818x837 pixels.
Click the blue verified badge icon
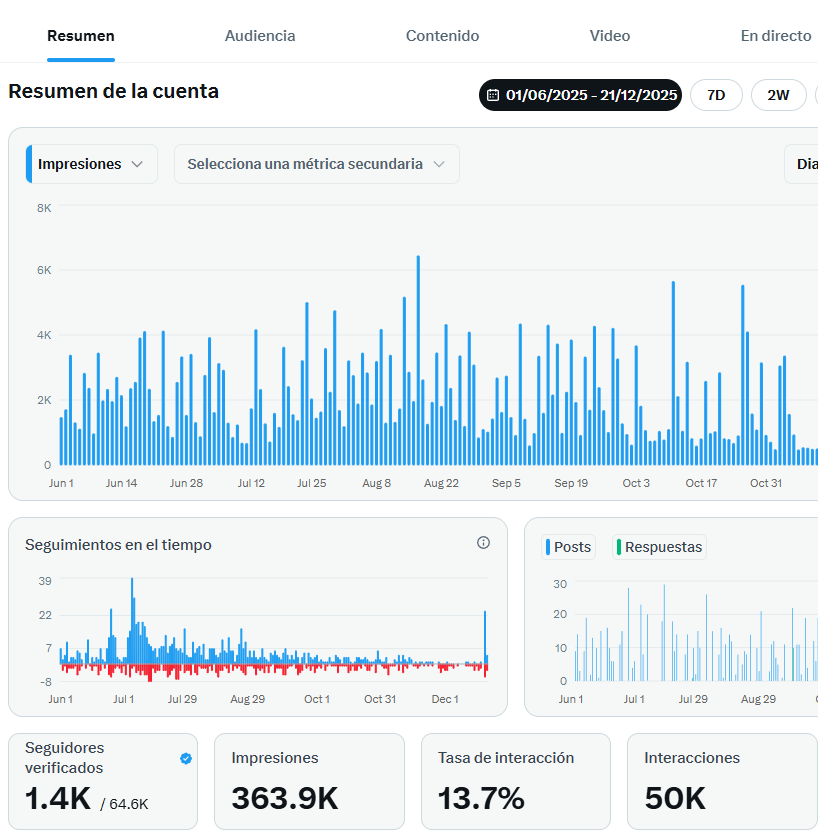click(185, 758)
